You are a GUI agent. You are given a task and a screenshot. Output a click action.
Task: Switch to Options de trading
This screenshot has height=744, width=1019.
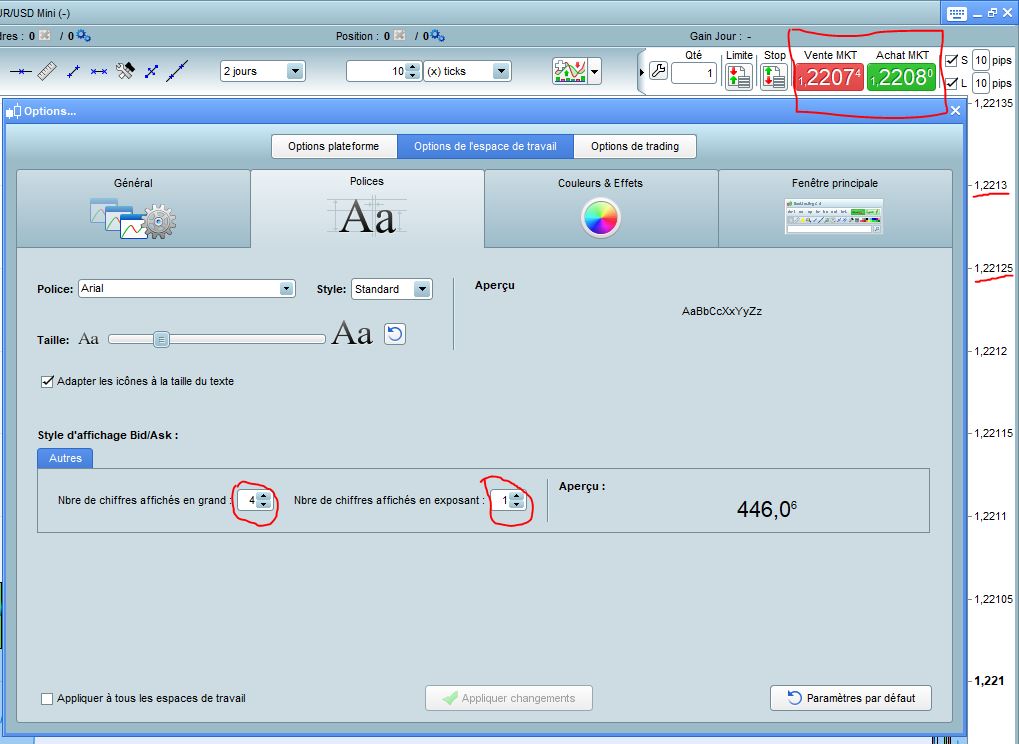(x=635, y=146)
